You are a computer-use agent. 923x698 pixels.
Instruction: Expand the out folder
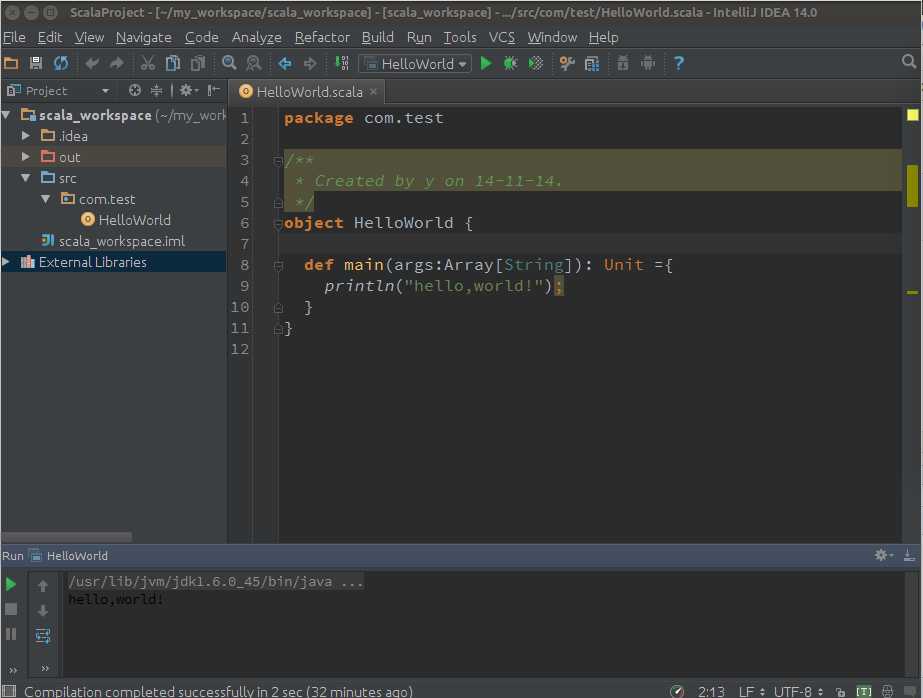click(x=25, y=157)
